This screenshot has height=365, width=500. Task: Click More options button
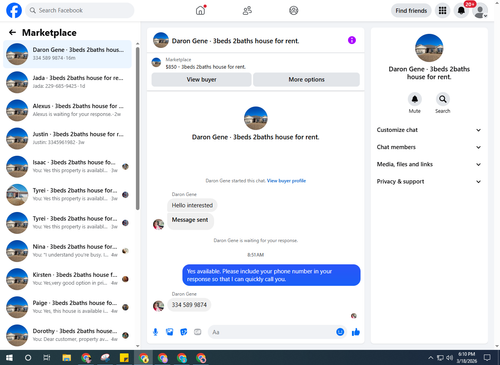tap(306, 79)
